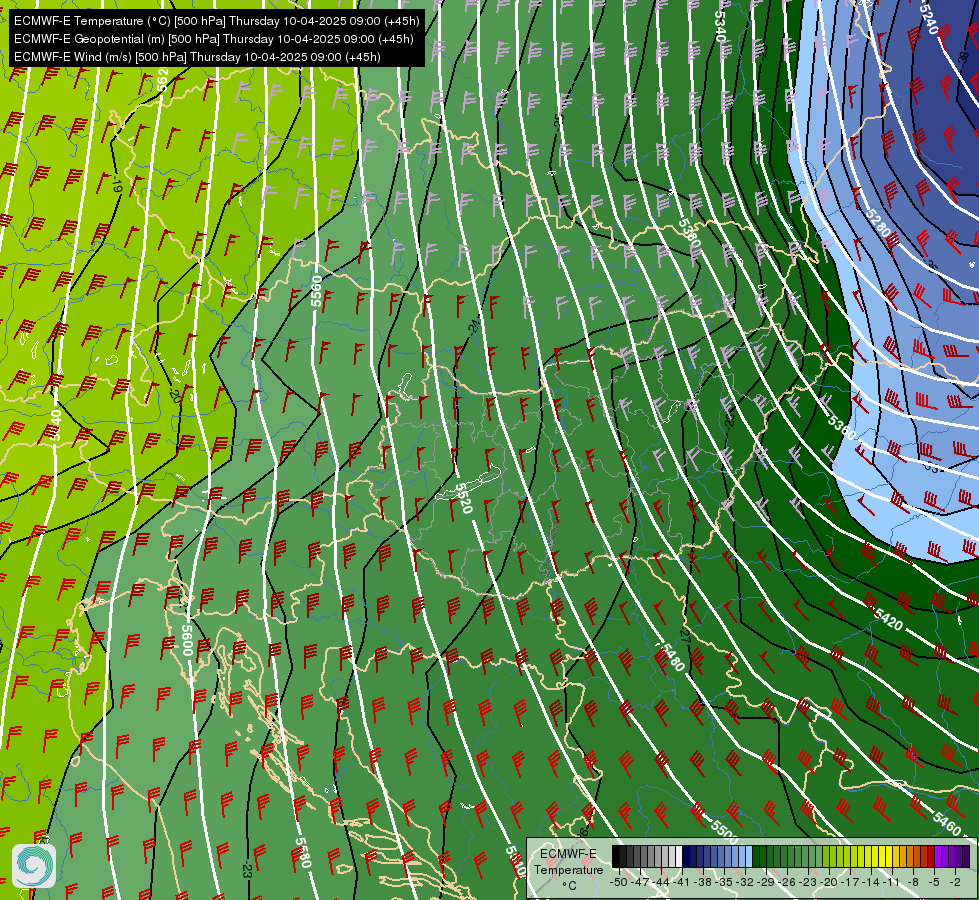Click the -38 value on the legend scale
Image resolution: width=979 pixels, height=900 pixels.
point(702,882)
